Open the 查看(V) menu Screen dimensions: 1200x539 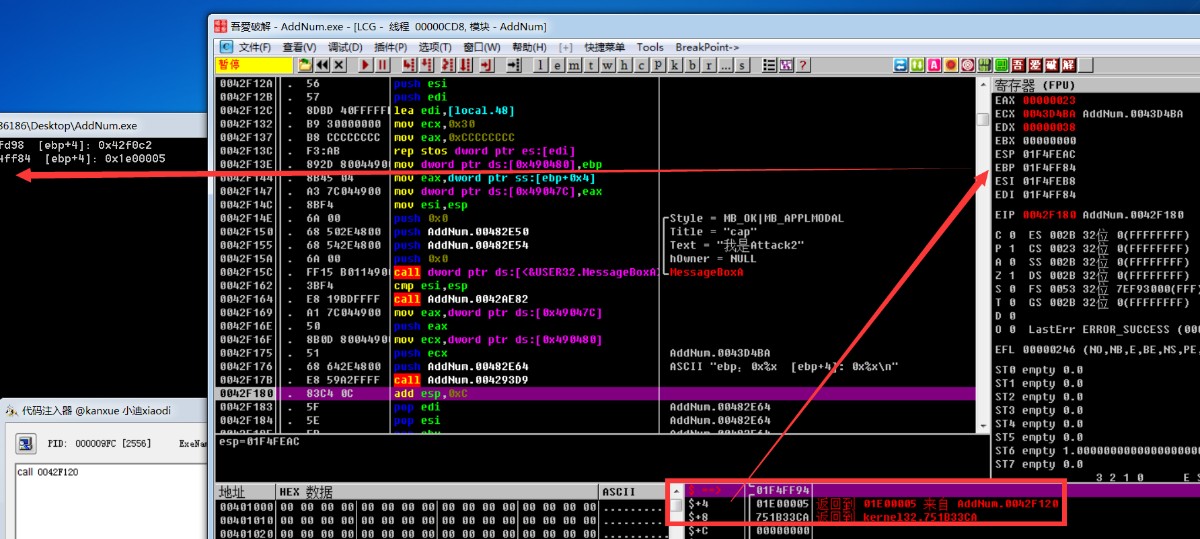299,47
